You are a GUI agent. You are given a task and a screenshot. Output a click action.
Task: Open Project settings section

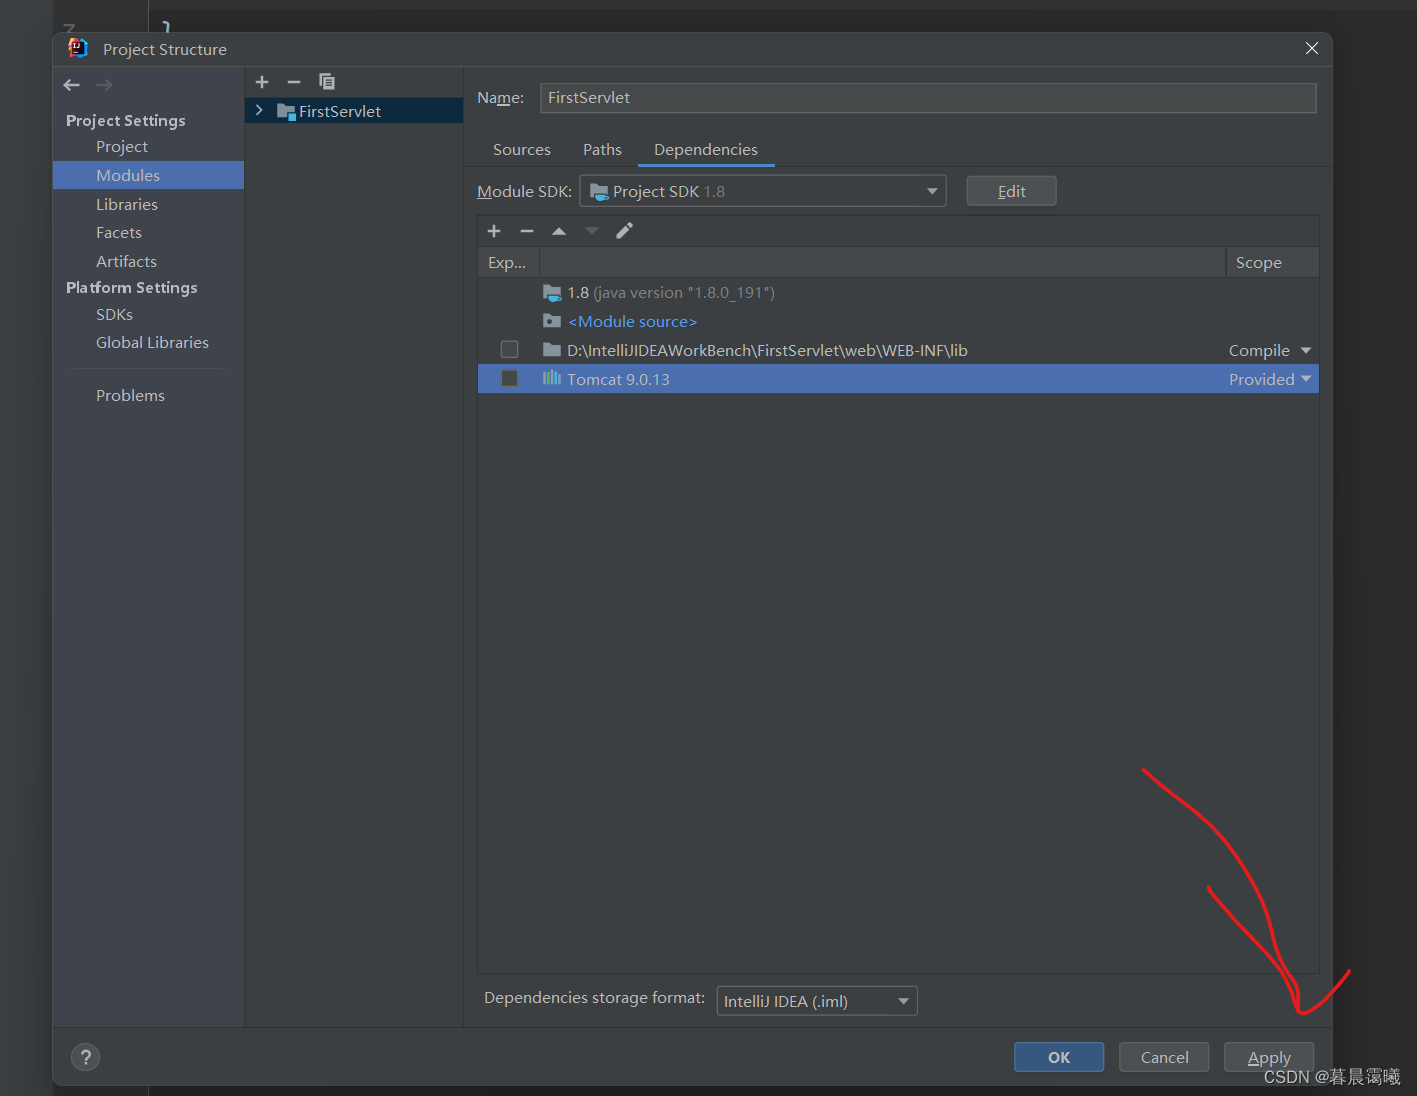pos(122,147)
